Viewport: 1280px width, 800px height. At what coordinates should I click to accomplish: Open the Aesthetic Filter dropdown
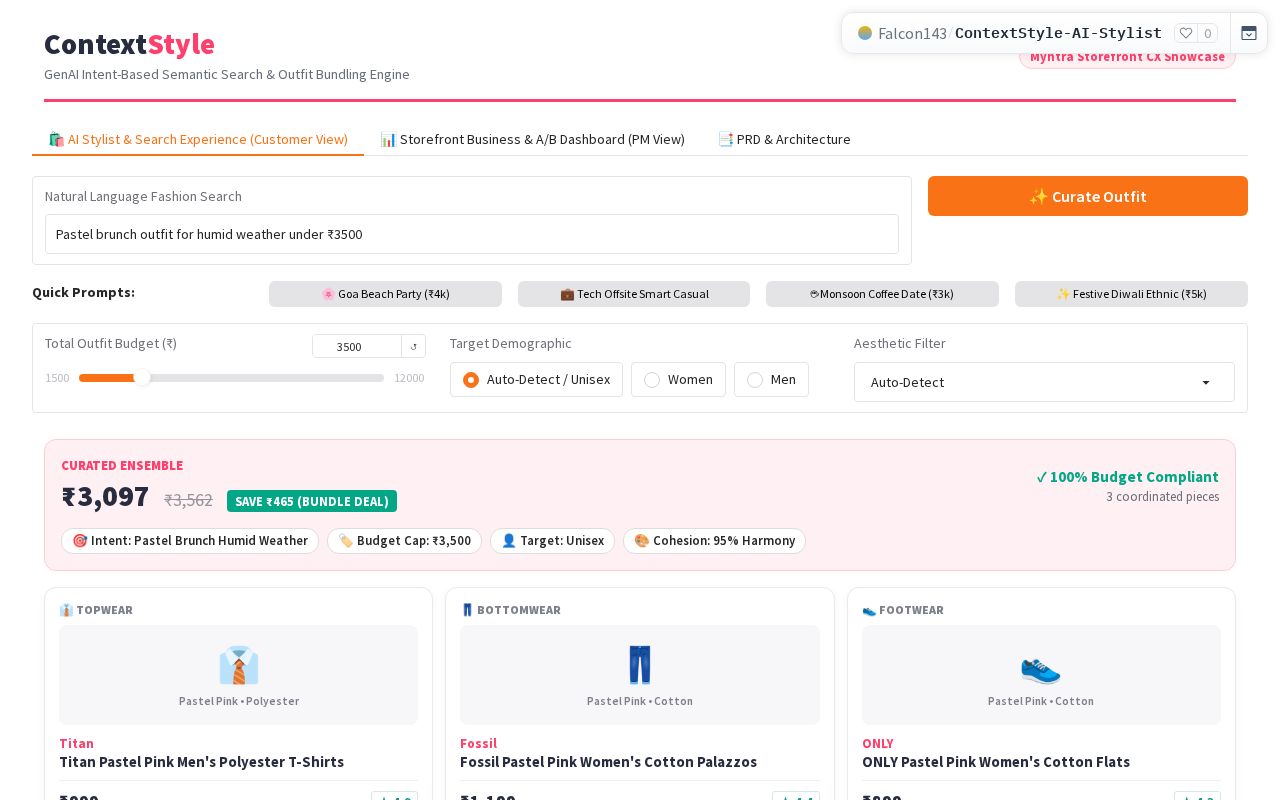click(1044, 382)
